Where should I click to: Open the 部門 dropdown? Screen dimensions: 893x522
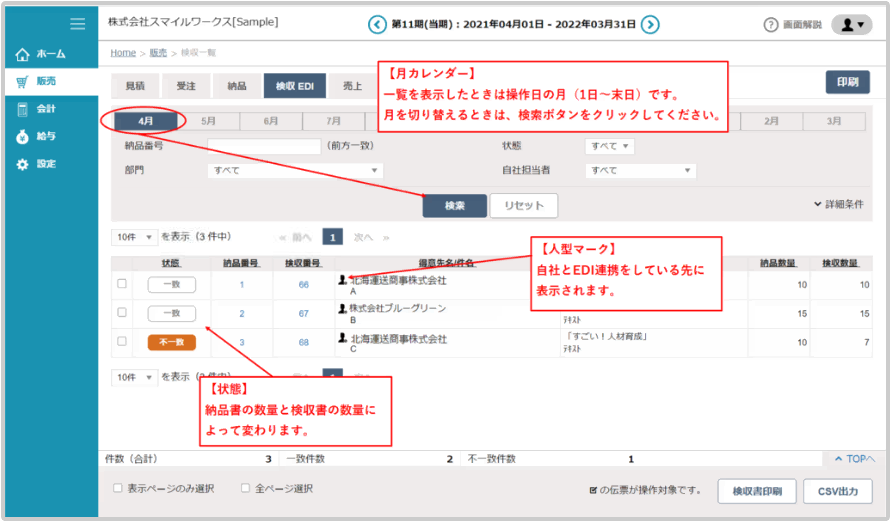coord(294,171)
